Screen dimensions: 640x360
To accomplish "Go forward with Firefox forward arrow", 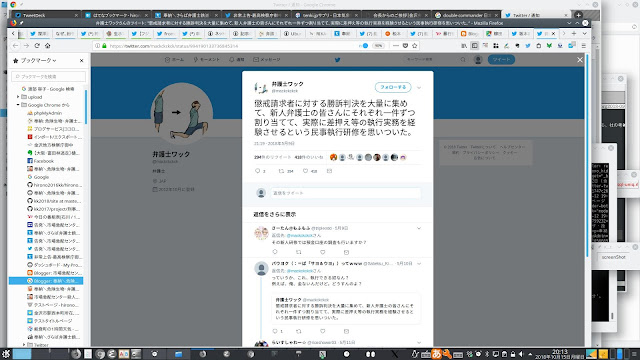I will point(26,46).
